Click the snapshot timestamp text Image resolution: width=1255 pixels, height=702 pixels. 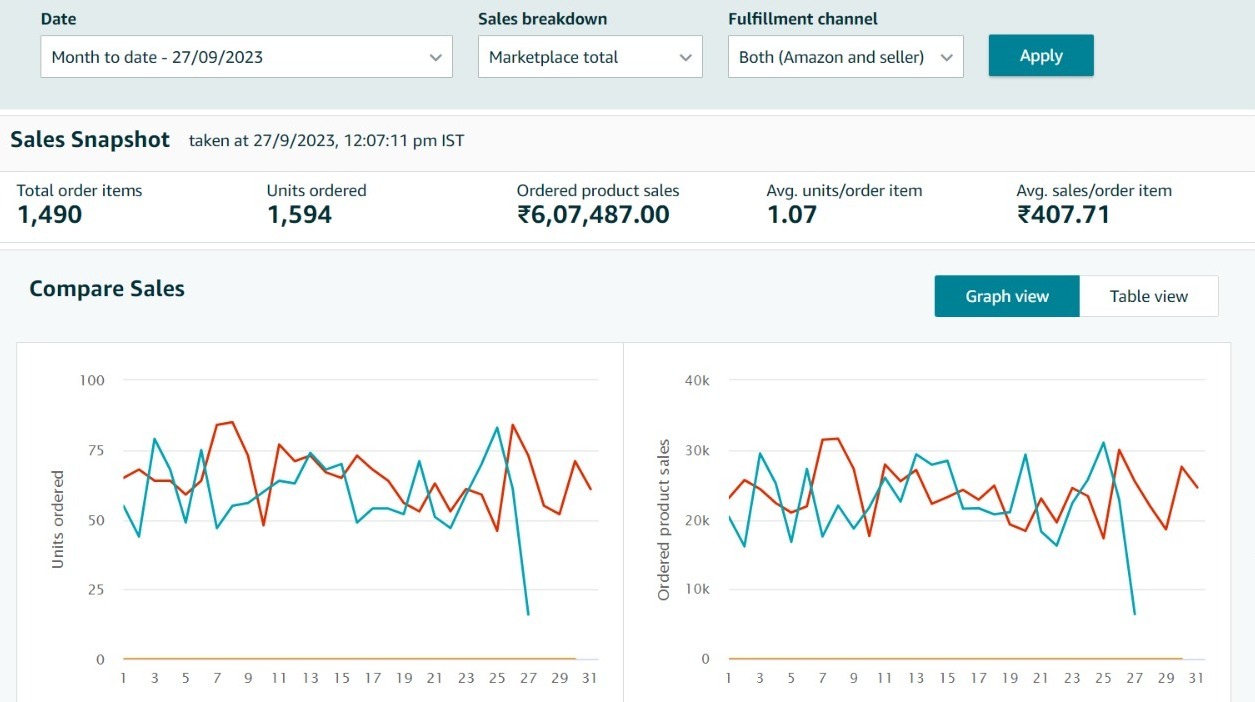click(x=326, y=141)
